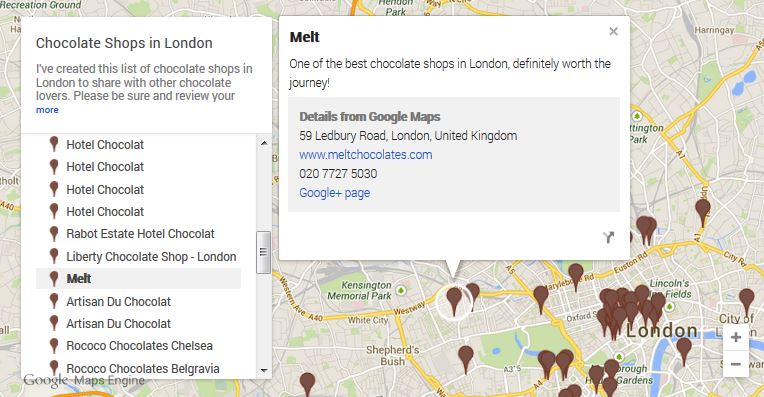Click the directions arrow icon in Melt popup
This screenshot has height=397, width=764.
(x=609, y=237)
